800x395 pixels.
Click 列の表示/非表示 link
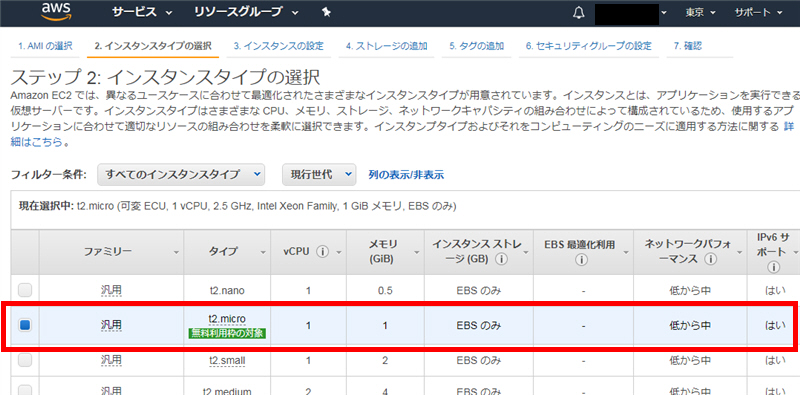[406, 175]
